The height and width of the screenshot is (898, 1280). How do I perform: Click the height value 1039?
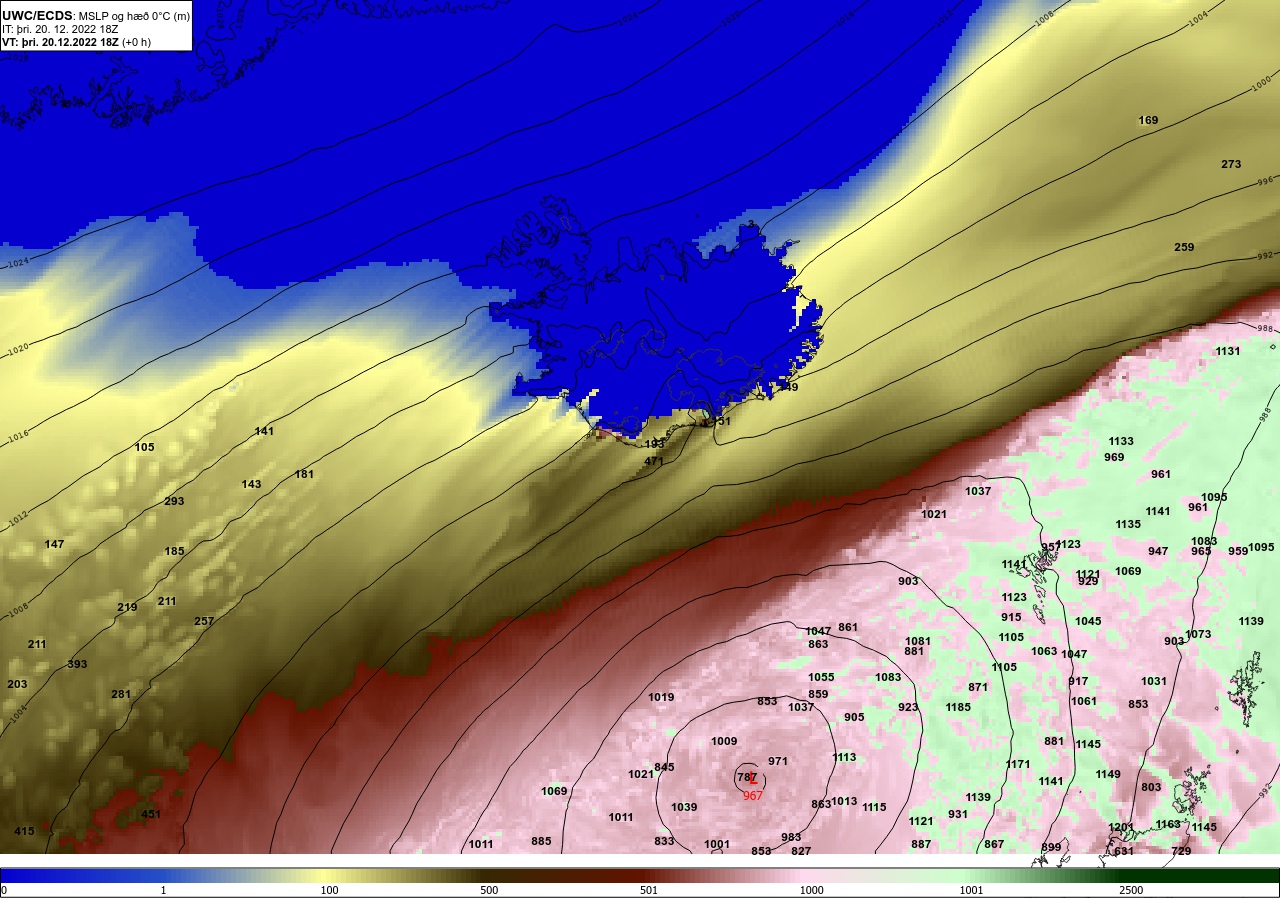(x=684, y=807)
